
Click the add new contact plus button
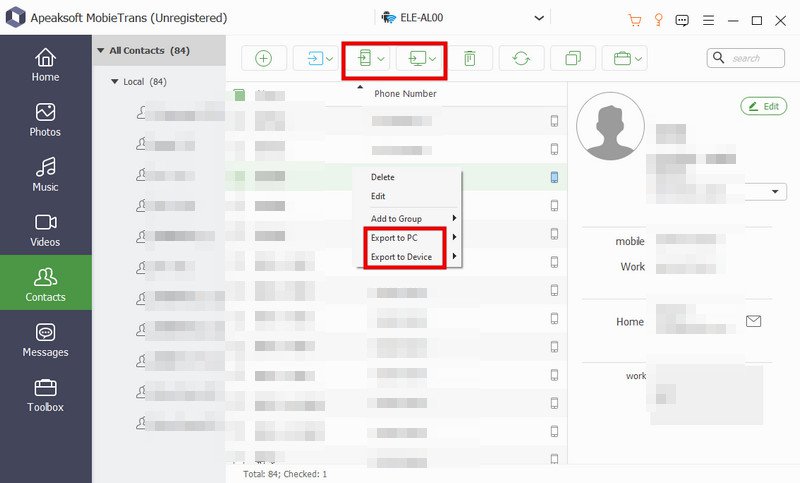[263, 58]
